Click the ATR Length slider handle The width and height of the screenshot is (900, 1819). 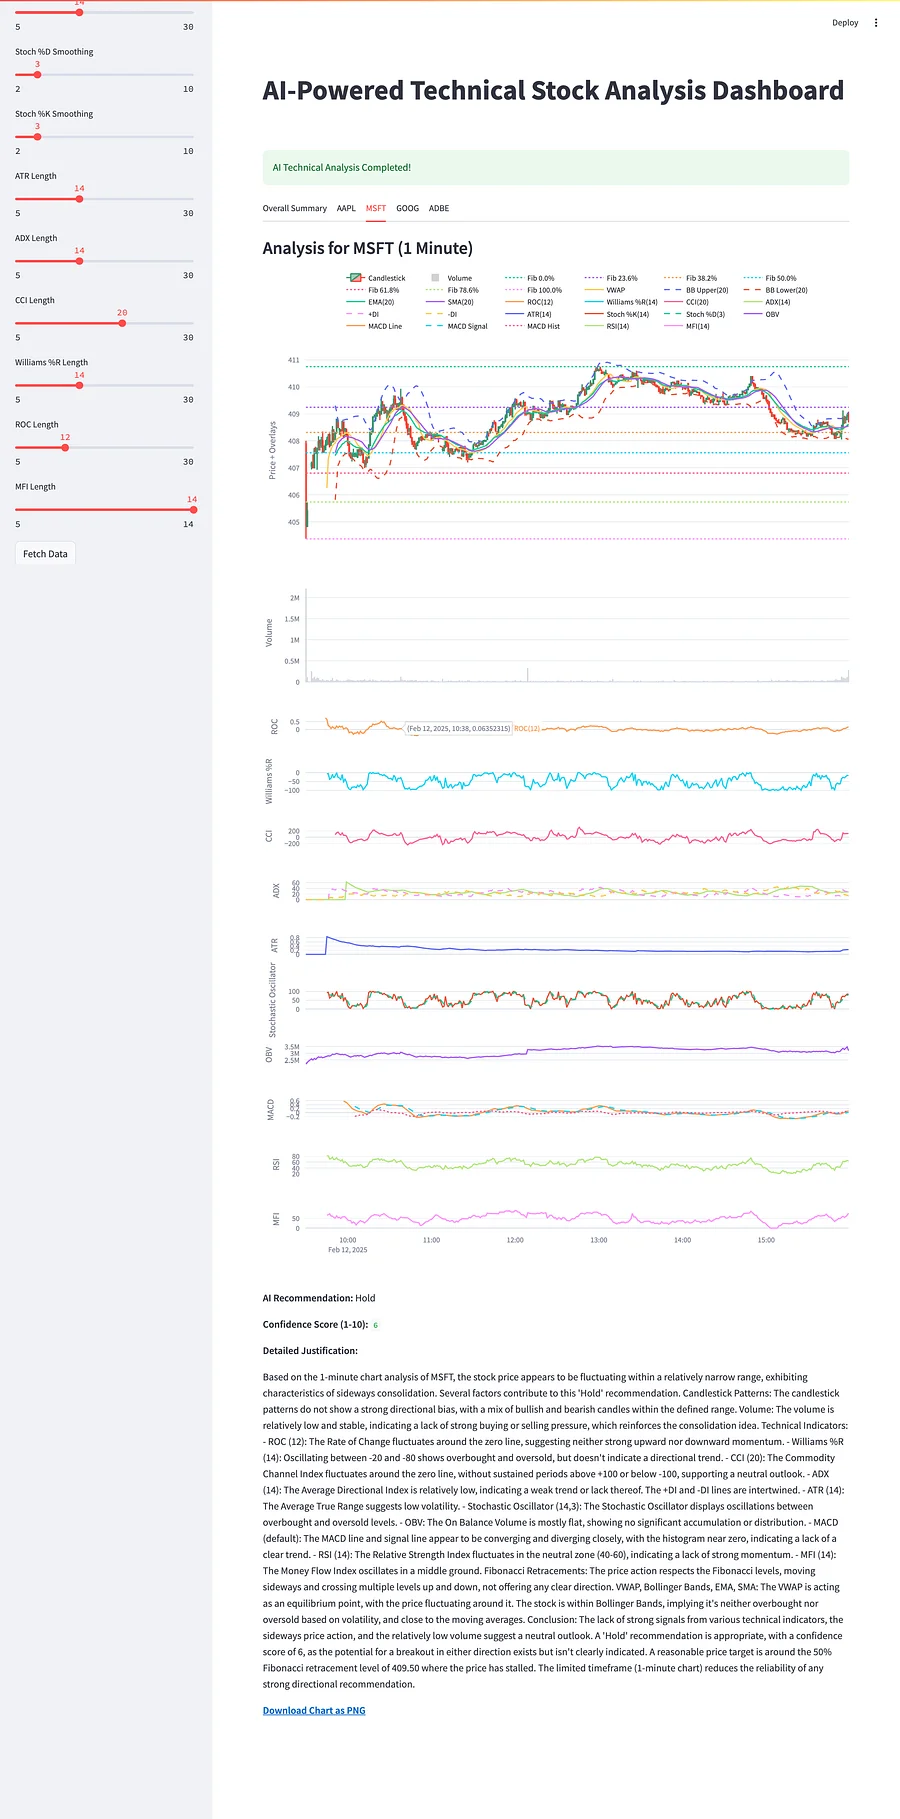pos(79,199)
